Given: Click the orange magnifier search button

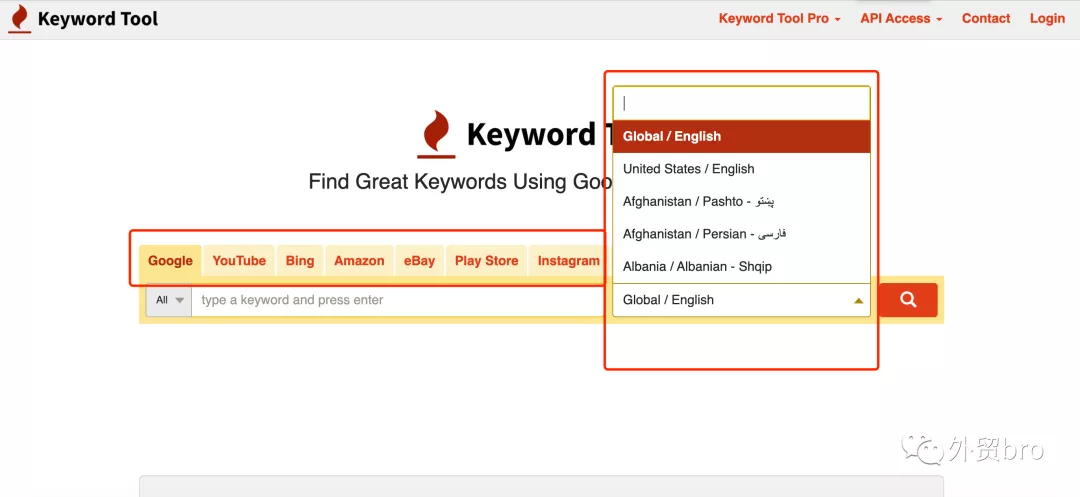Looking at the screenshot, I should coord(908,300).
